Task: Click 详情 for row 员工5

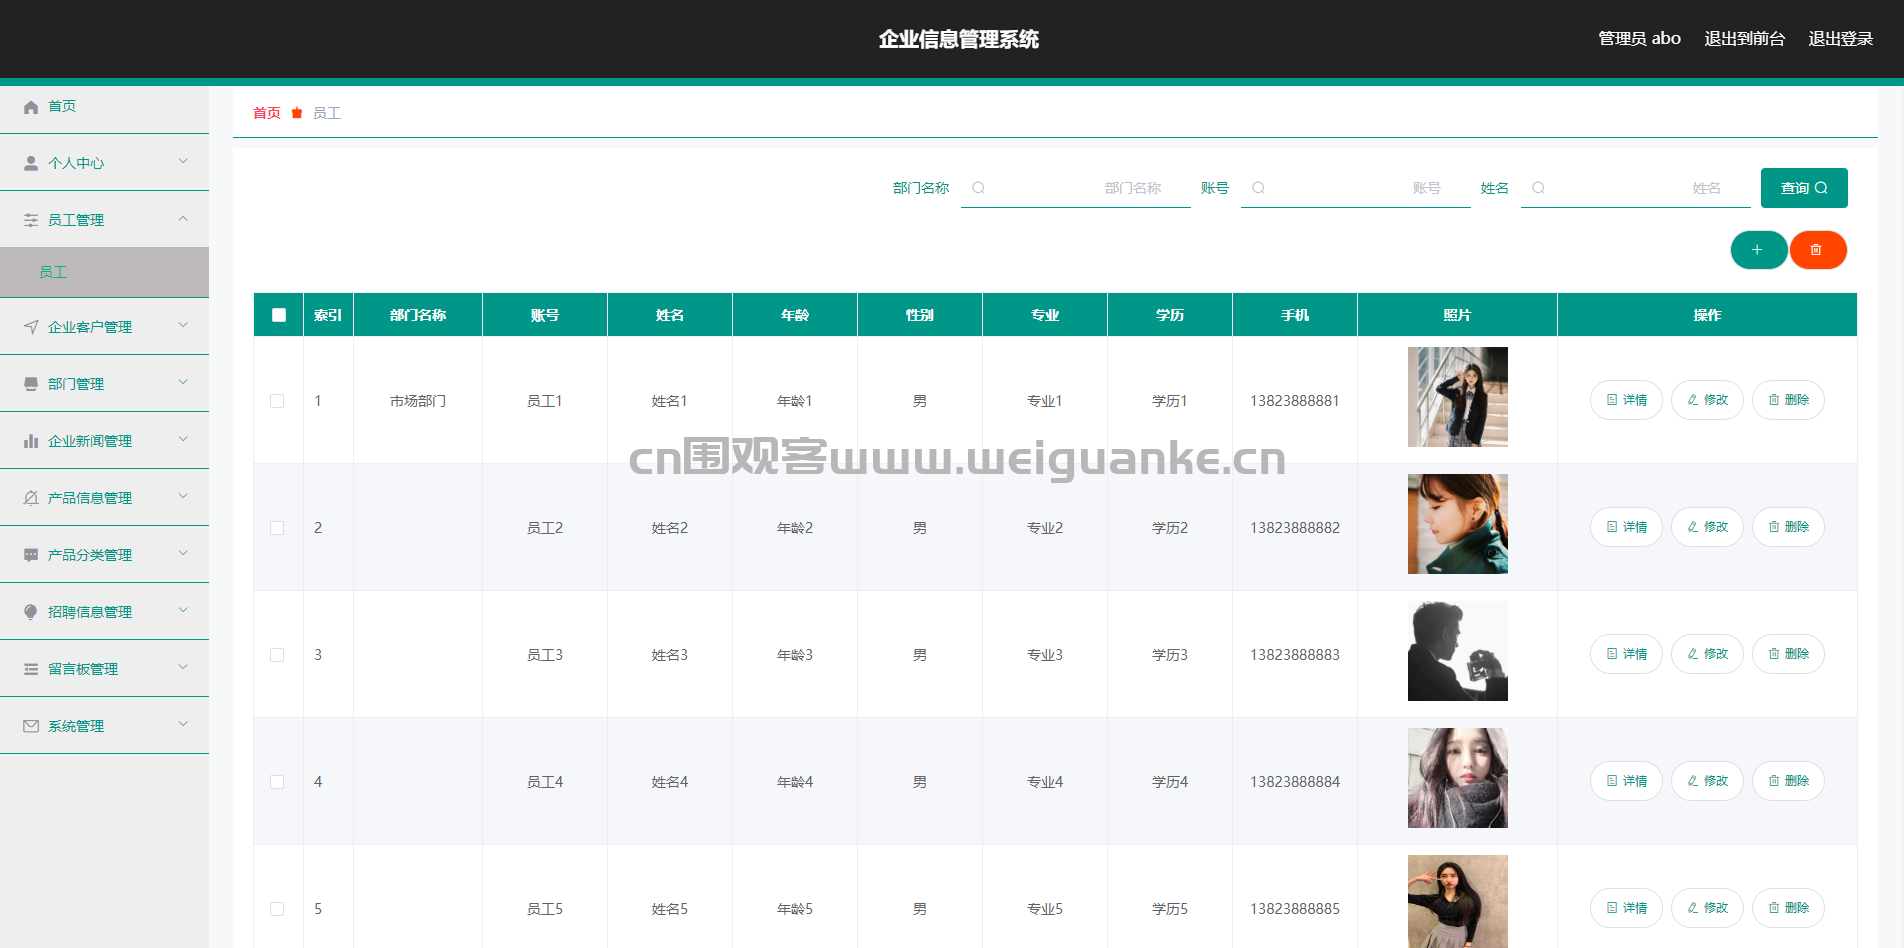Action: (x=1626, y=908)
